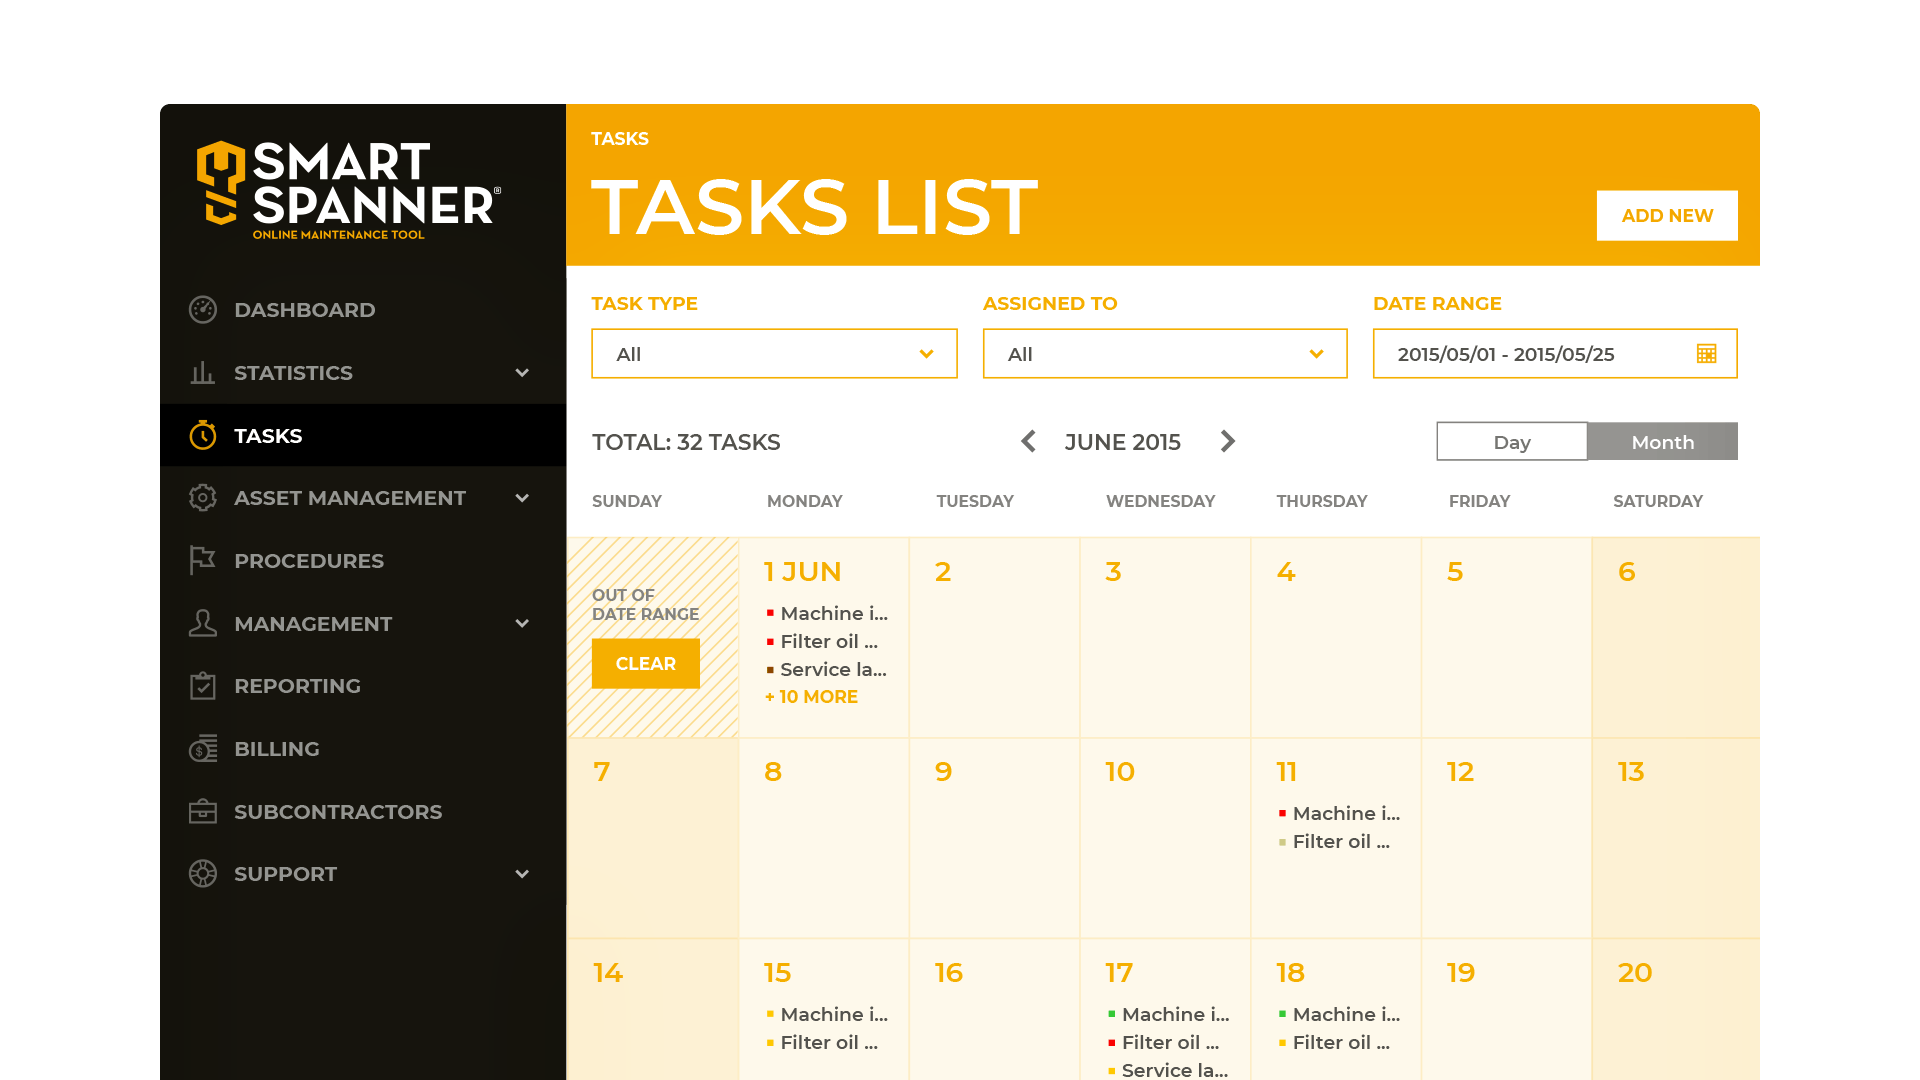
Task: Open Machine task on June 18
Action: (1339, 1014)
